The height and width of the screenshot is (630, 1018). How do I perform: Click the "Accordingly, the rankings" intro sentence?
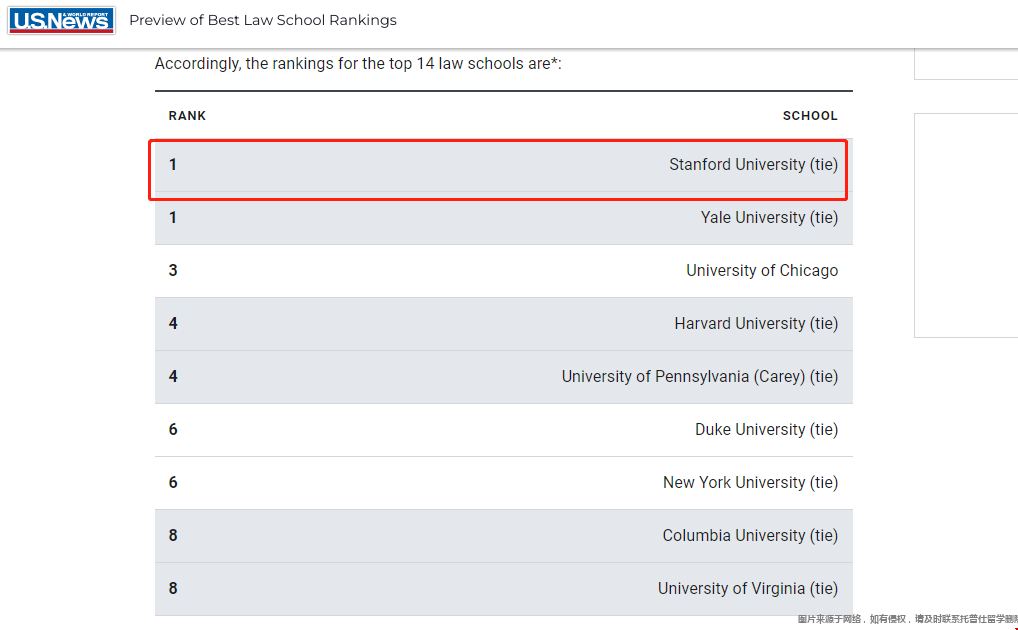click(358, 64)
